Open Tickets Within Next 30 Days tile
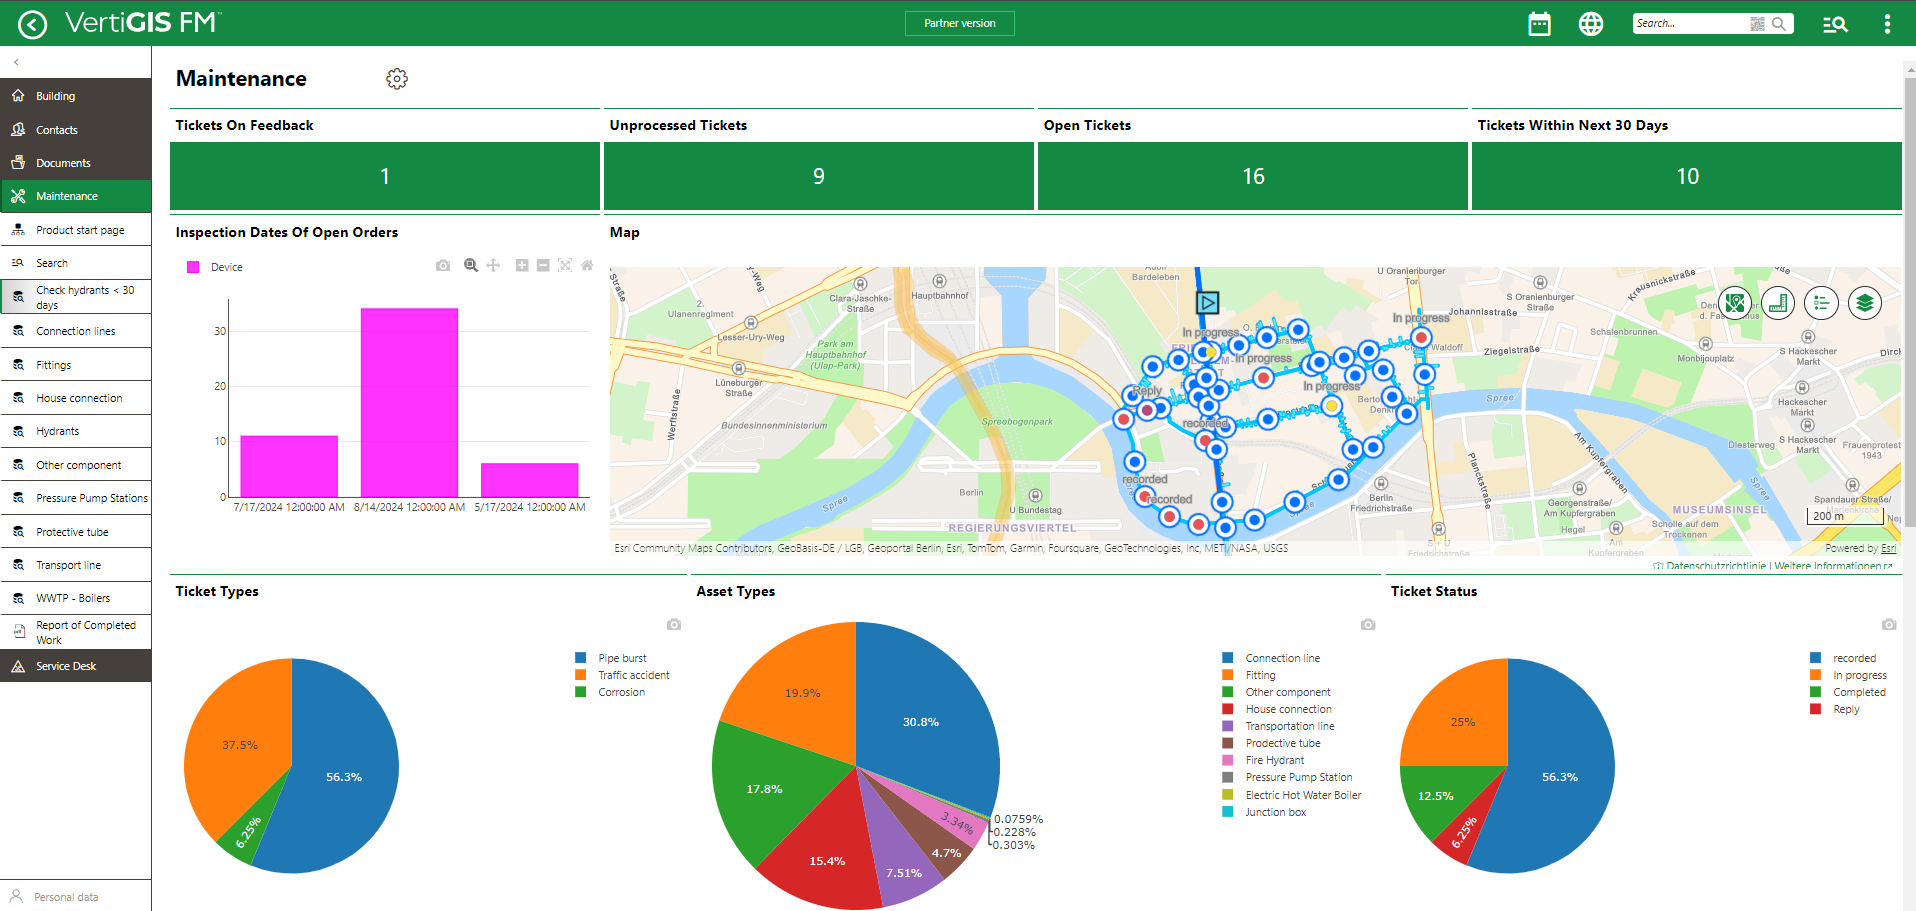This screenshot has width=1916, height=911. (x=1687, y=176)
